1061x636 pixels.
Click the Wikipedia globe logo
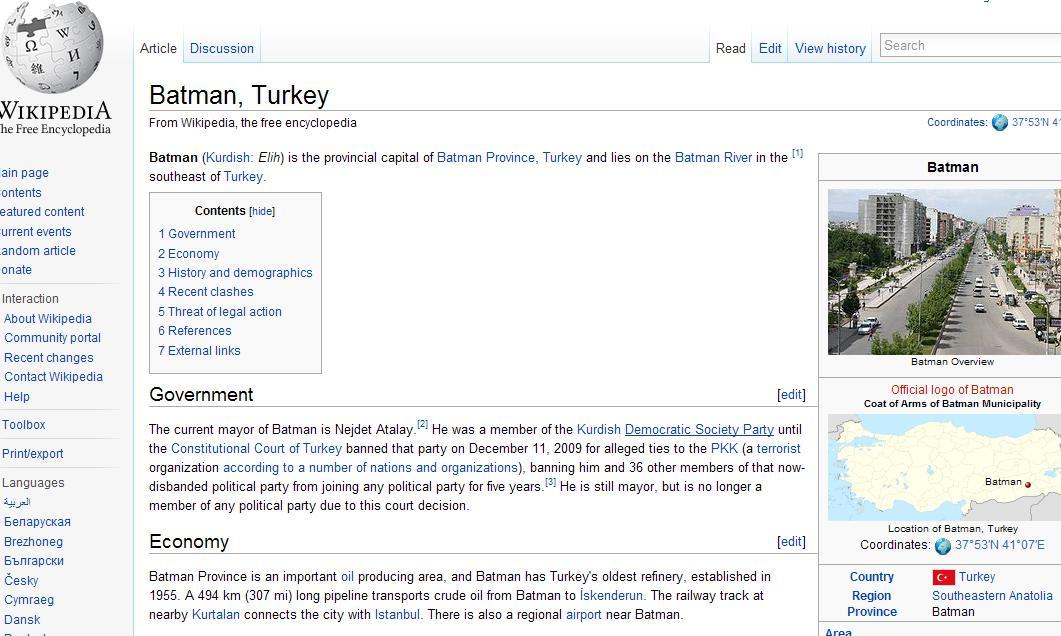pos(53,47)
